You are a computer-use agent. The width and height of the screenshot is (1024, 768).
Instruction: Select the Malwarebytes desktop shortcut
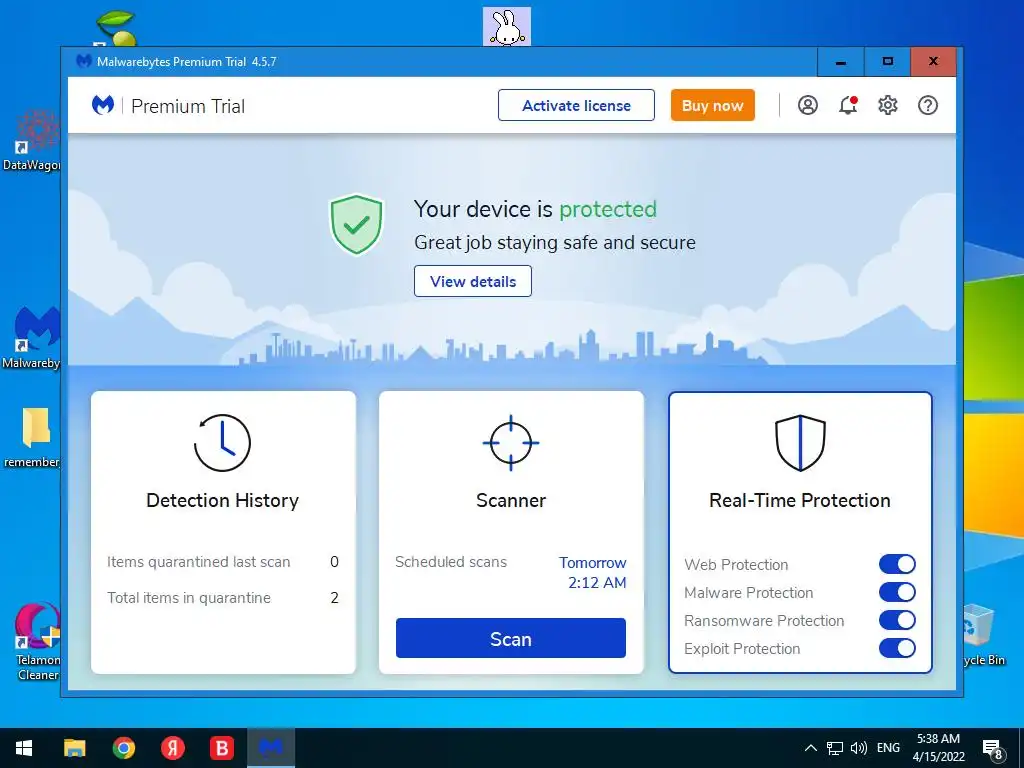coord(31,338)
